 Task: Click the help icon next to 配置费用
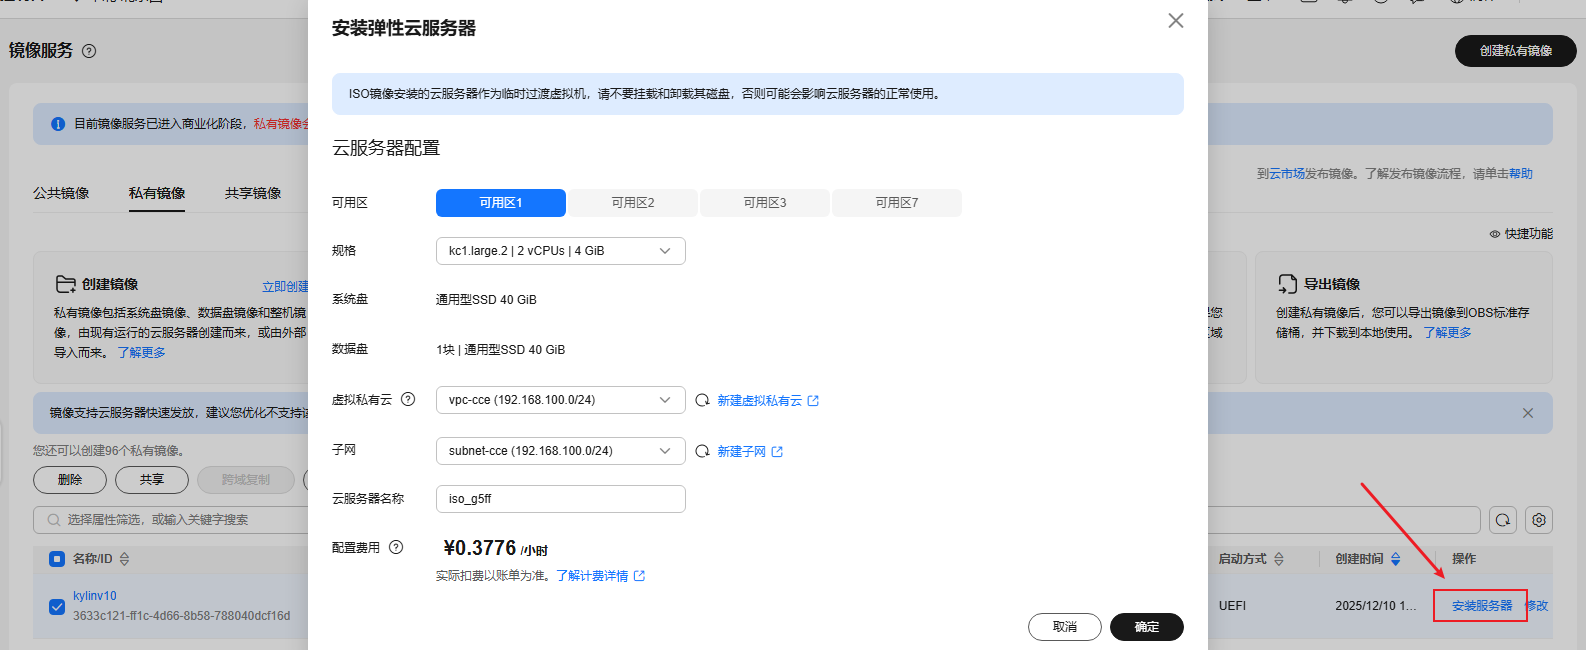(396, 547)
